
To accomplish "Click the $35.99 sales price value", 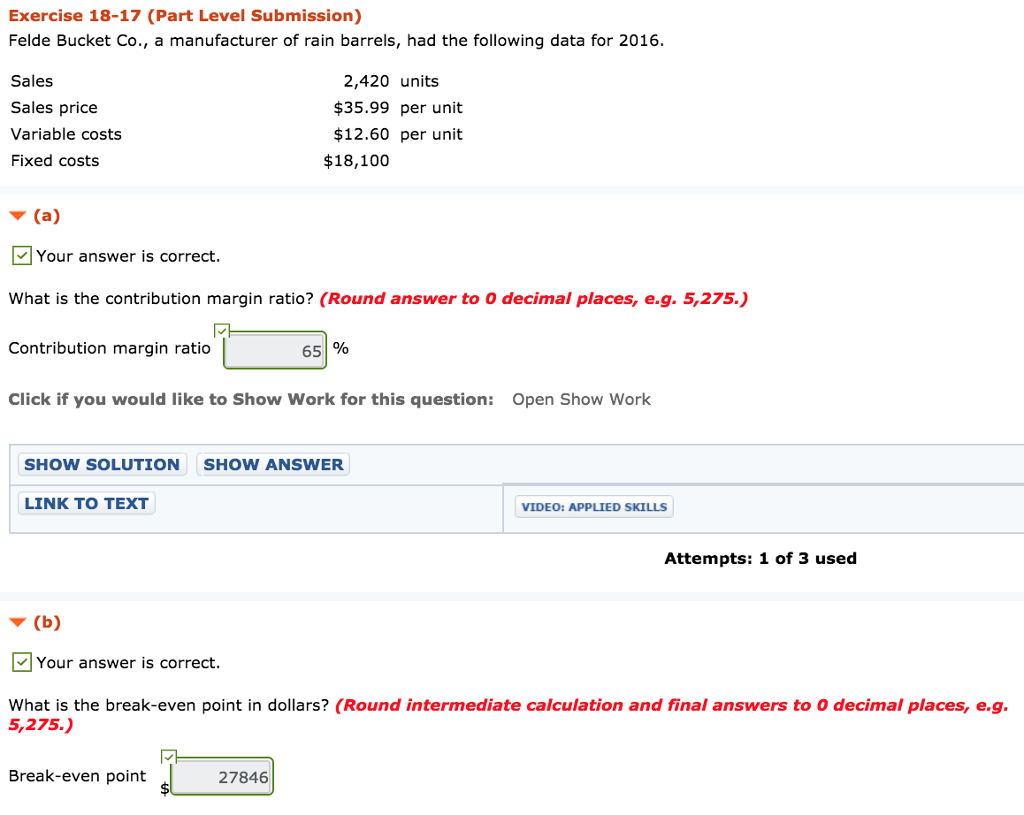I will pyautogui.click(x=361, y=108).
